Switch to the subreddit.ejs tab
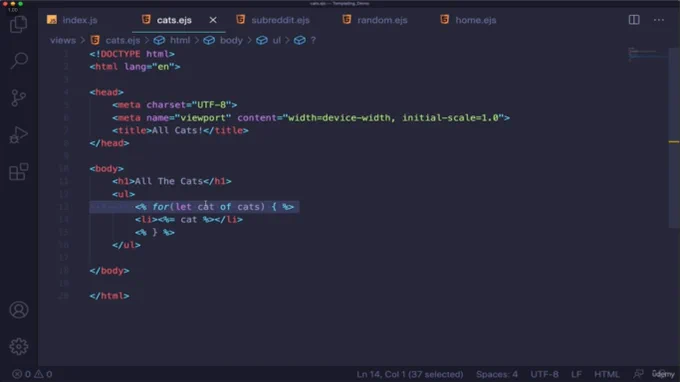The width and height of the screenshot is (680, 382). tap(280, 20)
